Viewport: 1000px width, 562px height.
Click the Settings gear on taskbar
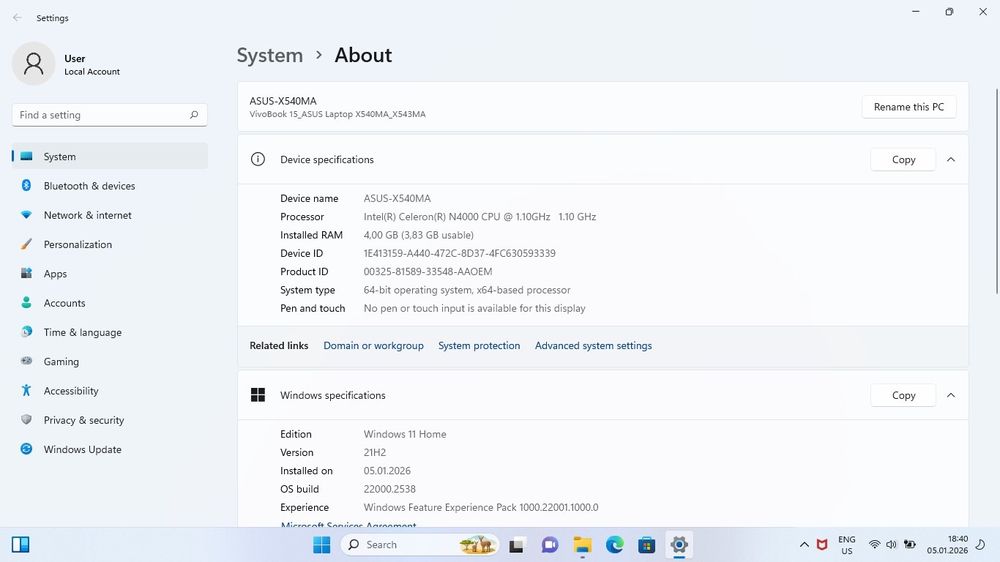click(679, 545)
